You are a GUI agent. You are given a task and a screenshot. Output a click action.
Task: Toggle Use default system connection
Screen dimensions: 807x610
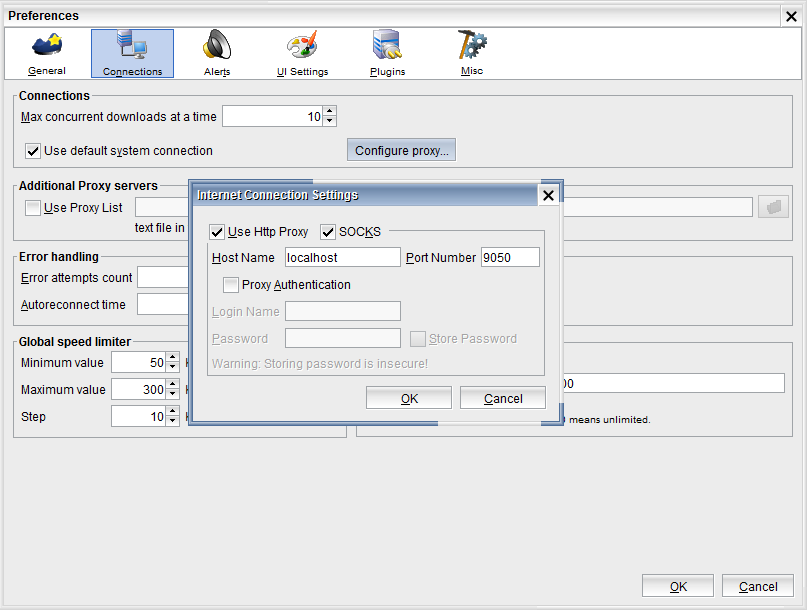pos(33,151)
